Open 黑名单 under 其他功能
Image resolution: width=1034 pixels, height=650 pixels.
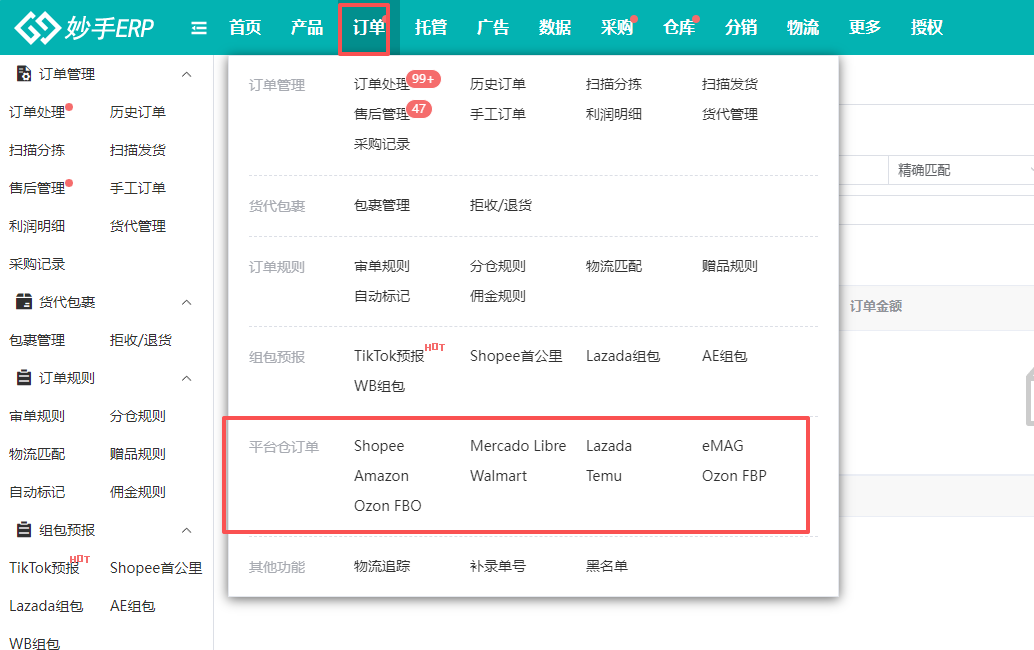tap(607, 566)
